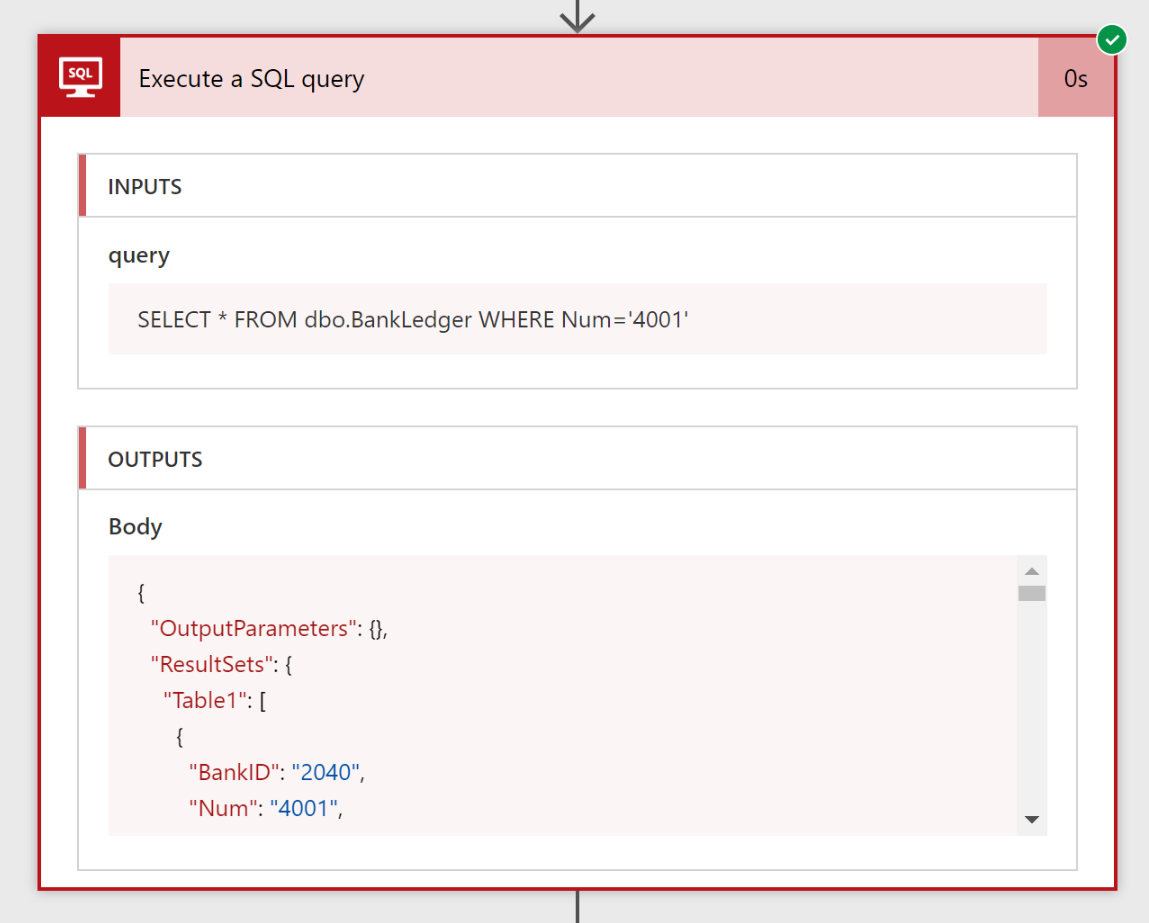The image size is (1149, 923).
Task: Select the INPUTS section header
Action: pyautogui.click(x=145, y=187)
